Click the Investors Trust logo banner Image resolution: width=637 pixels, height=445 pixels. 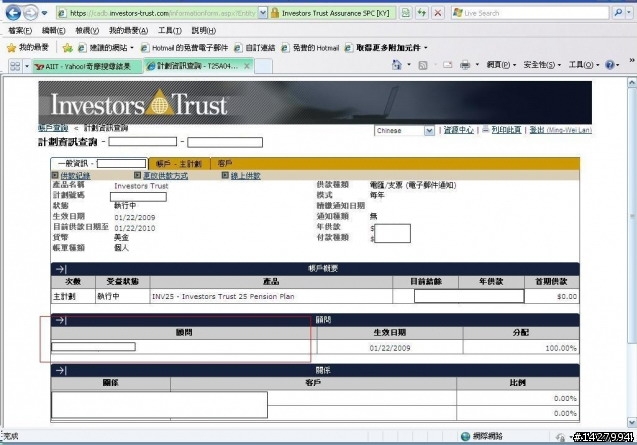[315, 102]
